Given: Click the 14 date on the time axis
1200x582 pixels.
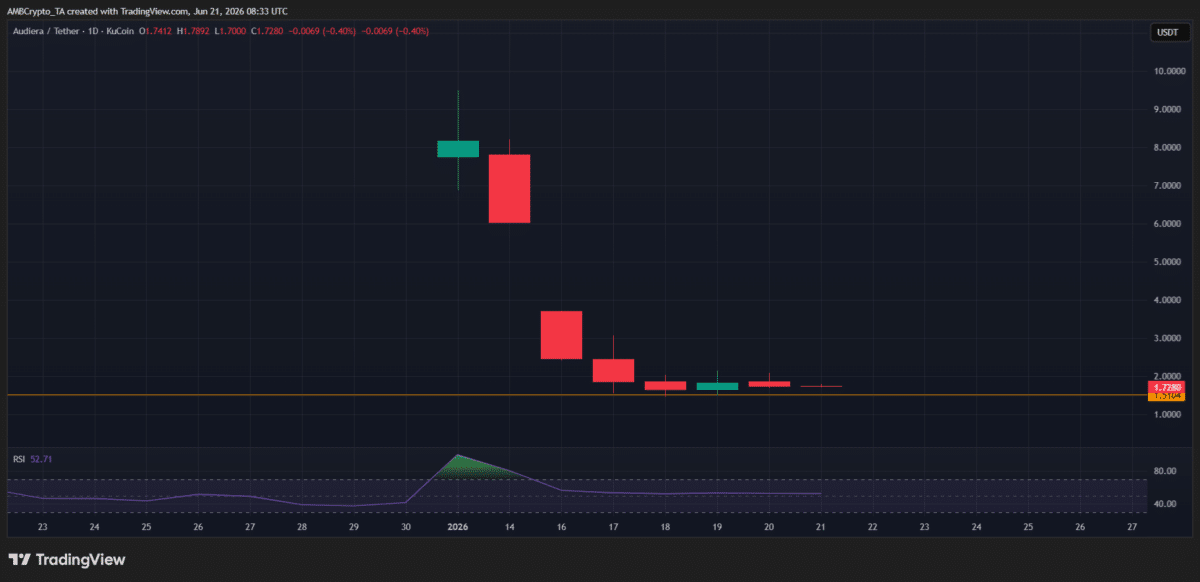Looking at the screenshot, I should 509,526.
